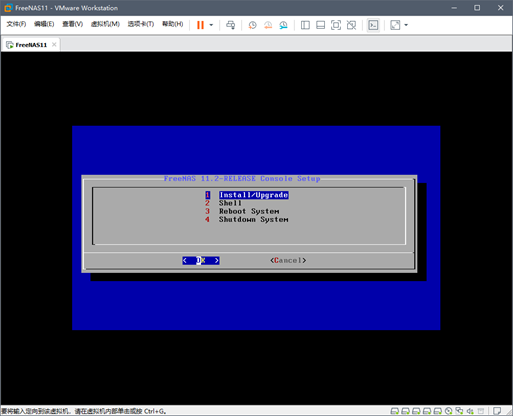This screenshot has width=513, height=416.
Task: Click the CD/DVD drive status icon
Action: (449, 411)
